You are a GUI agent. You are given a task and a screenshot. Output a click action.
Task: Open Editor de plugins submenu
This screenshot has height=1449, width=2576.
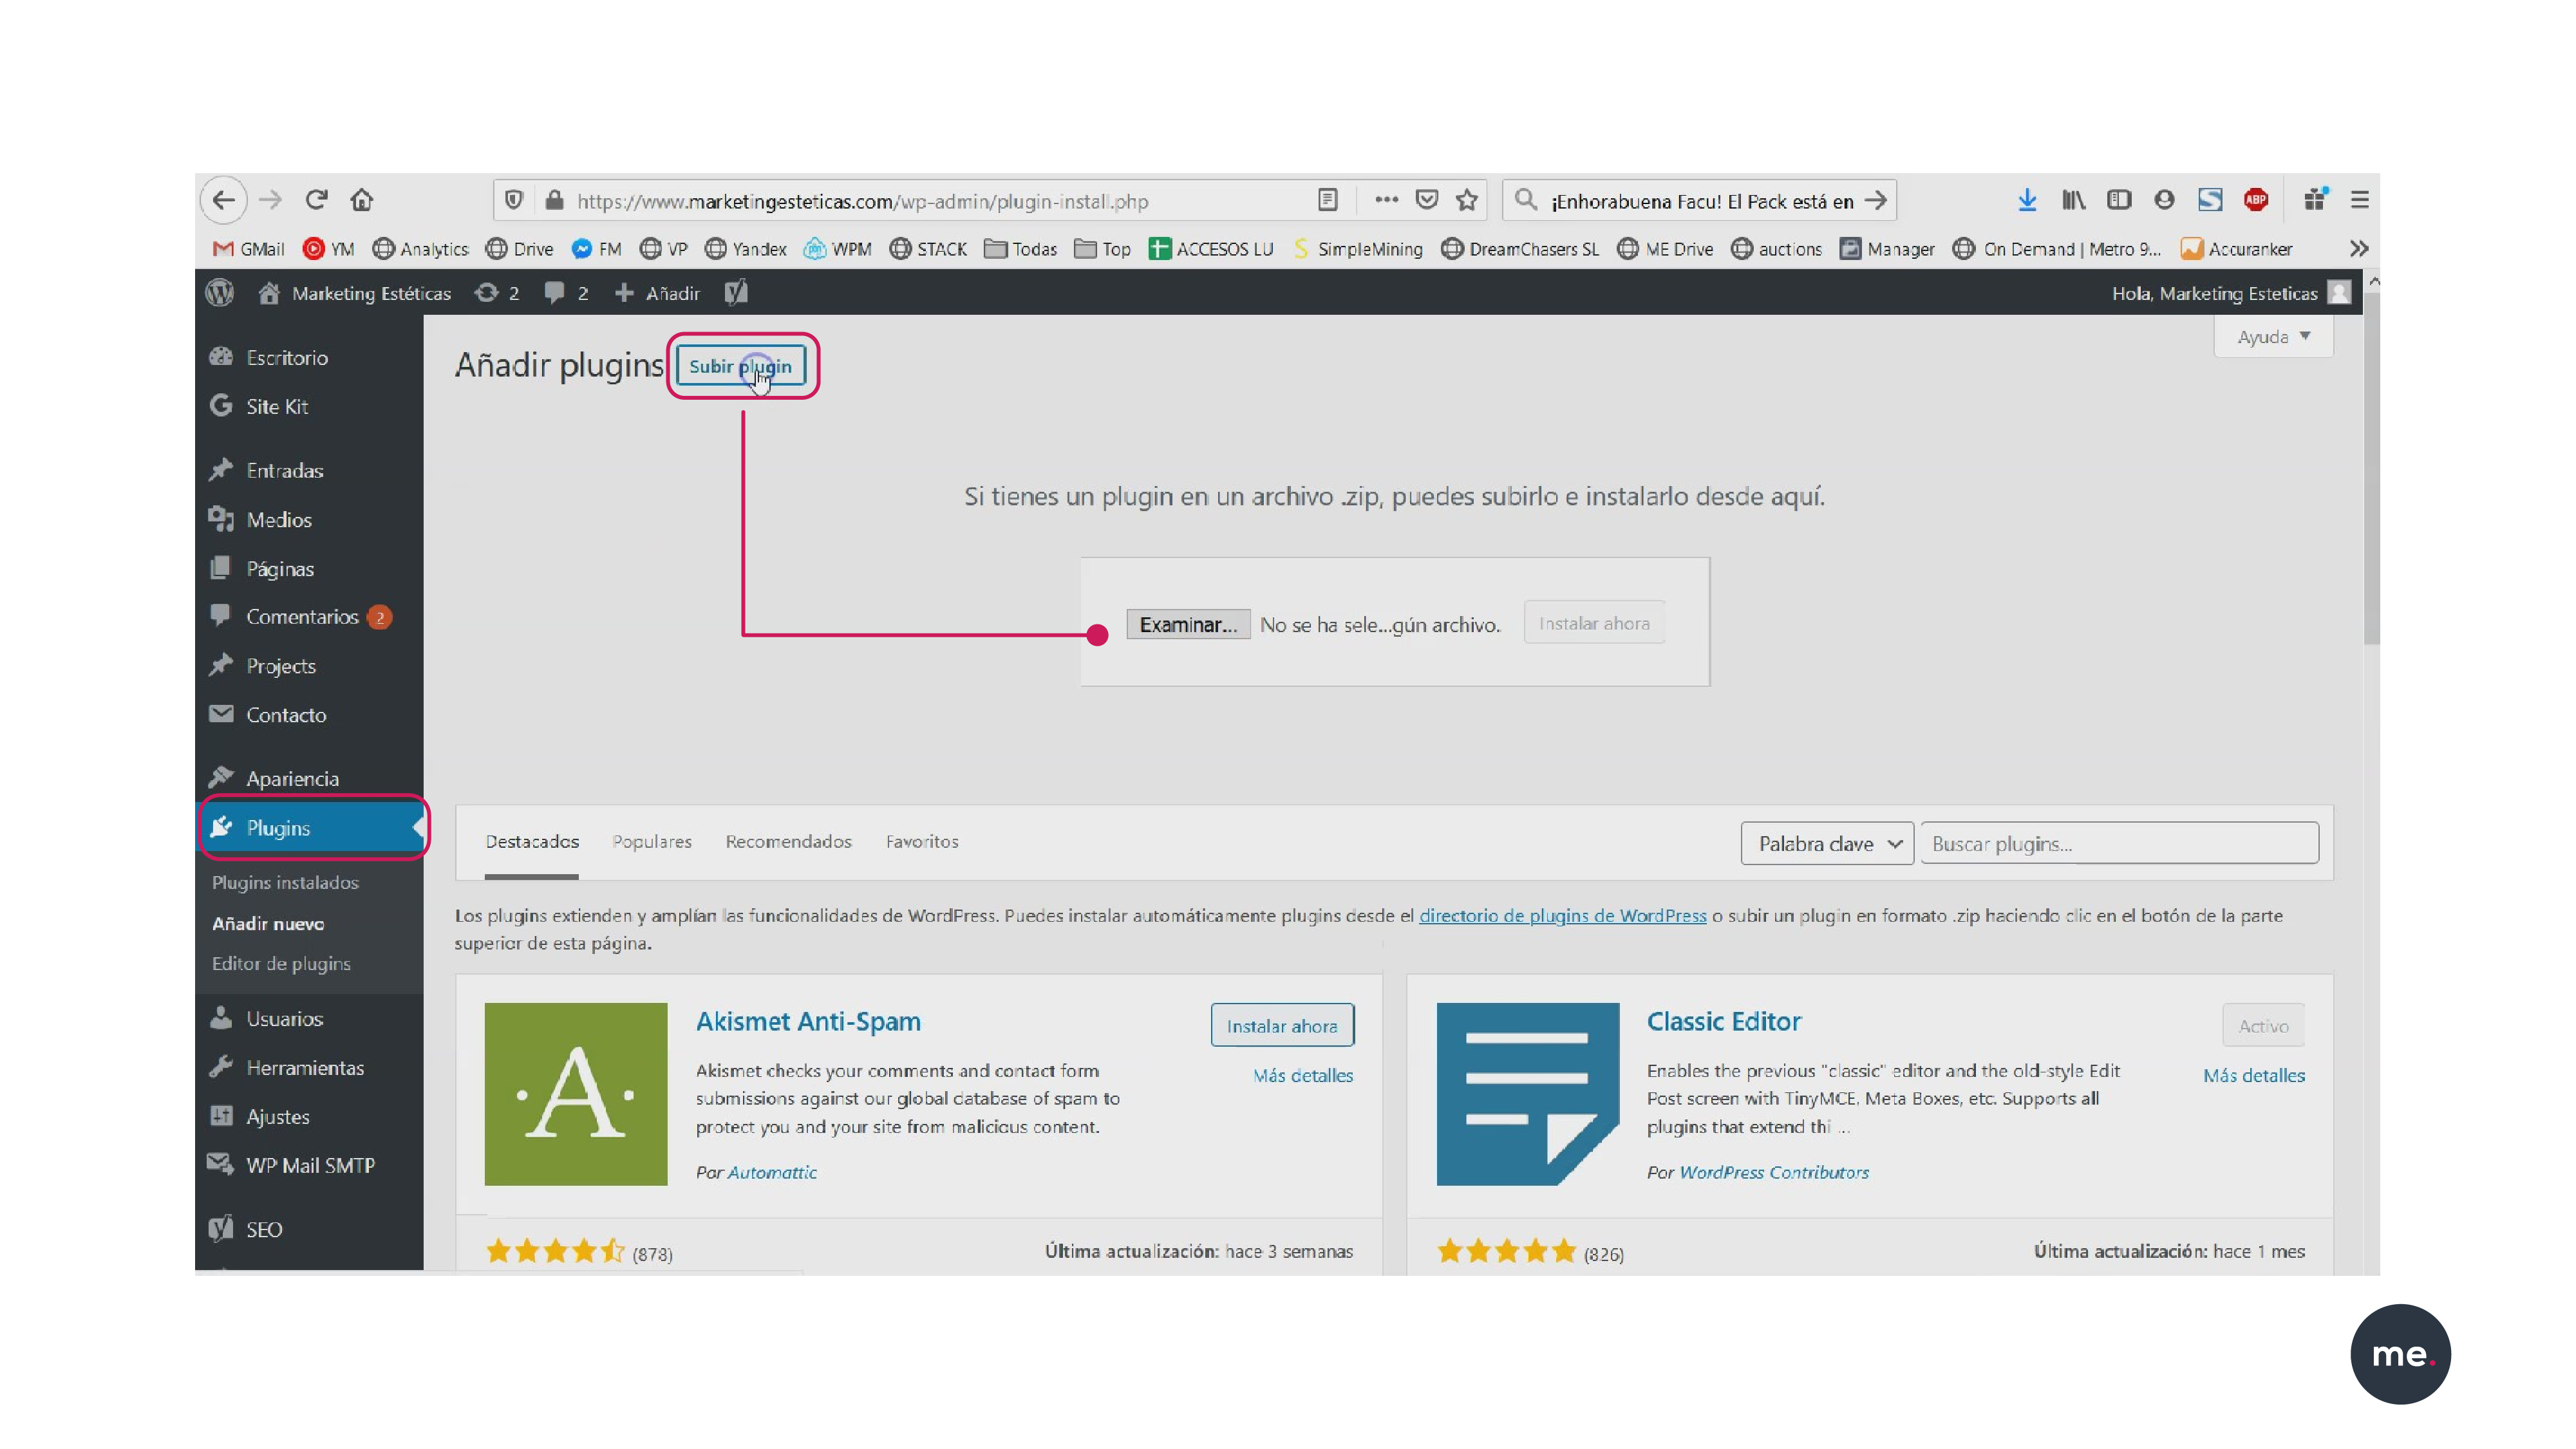[x=281, y=964]
